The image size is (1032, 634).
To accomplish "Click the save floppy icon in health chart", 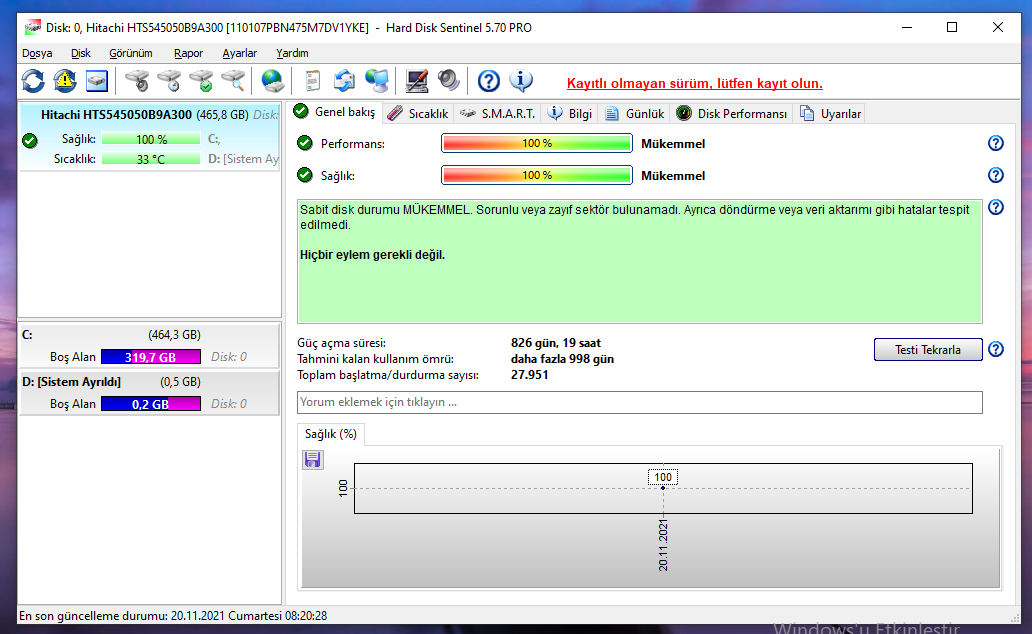I will [313, 460].
